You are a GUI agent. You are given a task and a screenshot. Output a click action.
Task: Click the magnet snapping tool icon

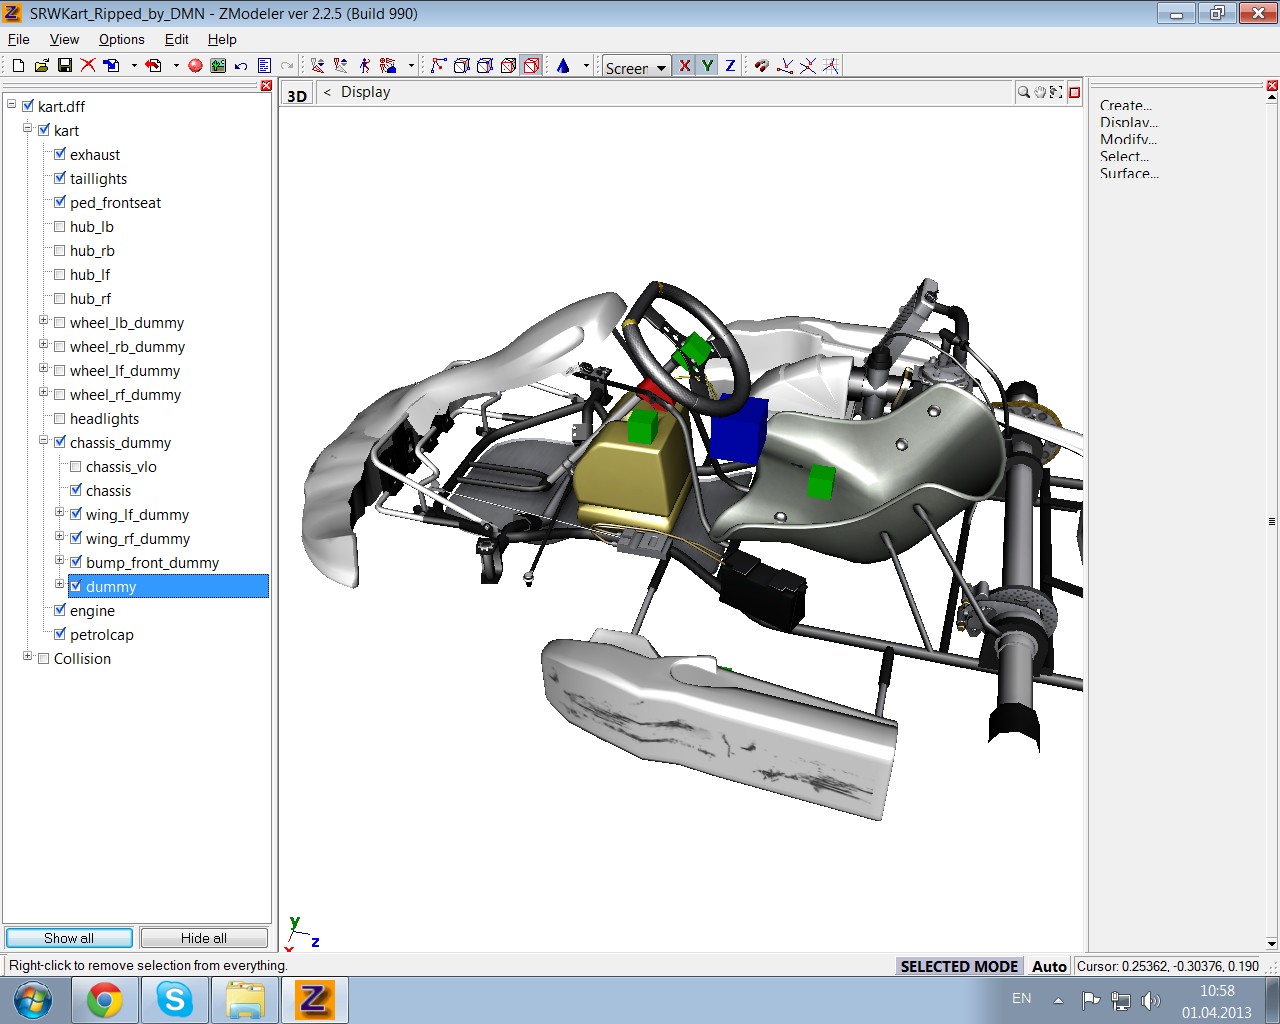tap(761, 66)
